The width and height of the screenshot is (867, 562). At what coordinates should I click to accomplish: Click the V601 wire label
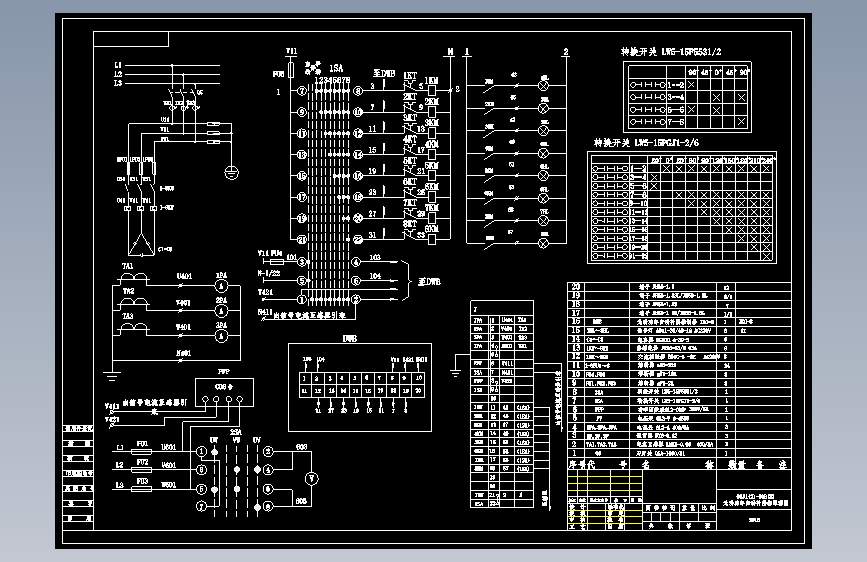[x=169, y=465]
